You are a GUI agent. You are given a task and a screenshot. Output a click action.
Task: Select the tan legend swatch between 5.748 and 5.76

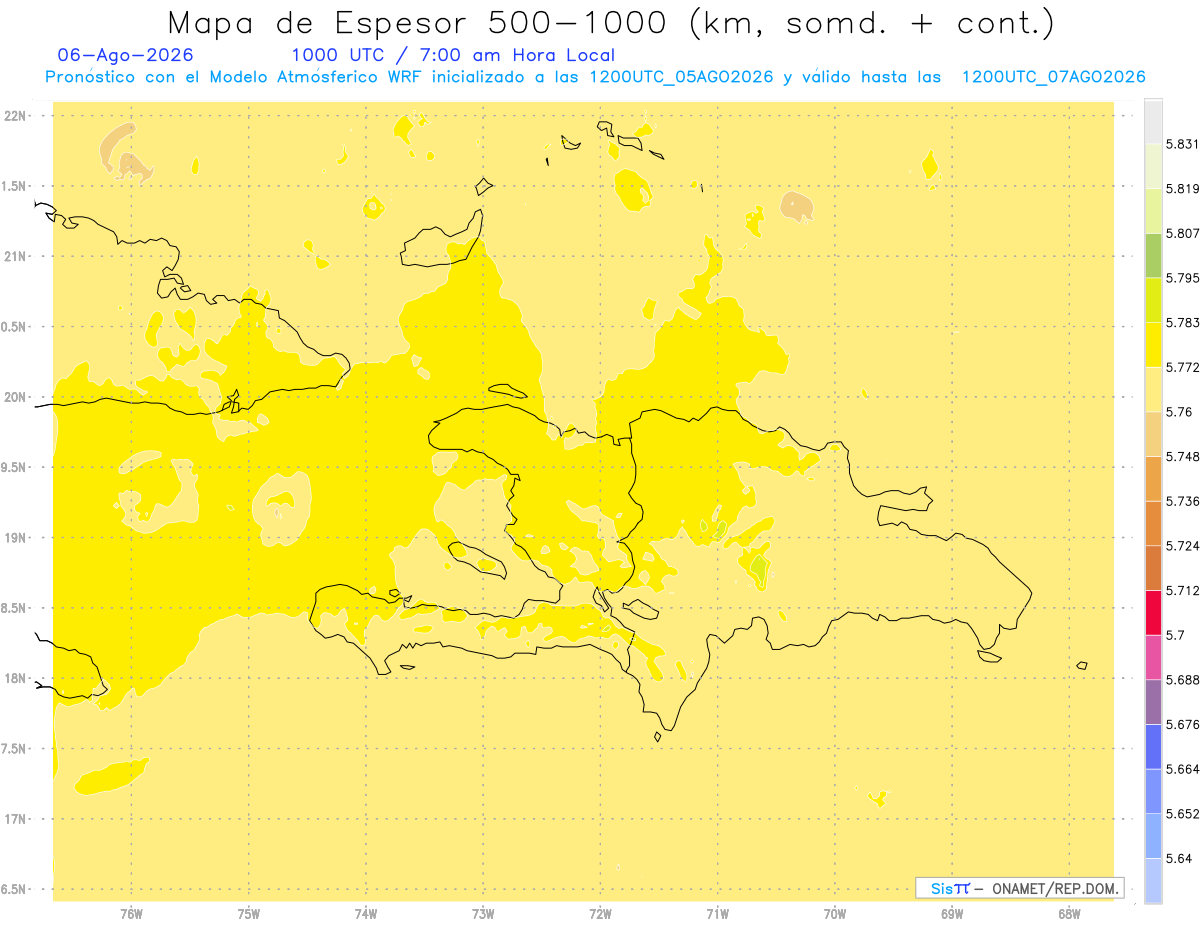coord(1153,434)
